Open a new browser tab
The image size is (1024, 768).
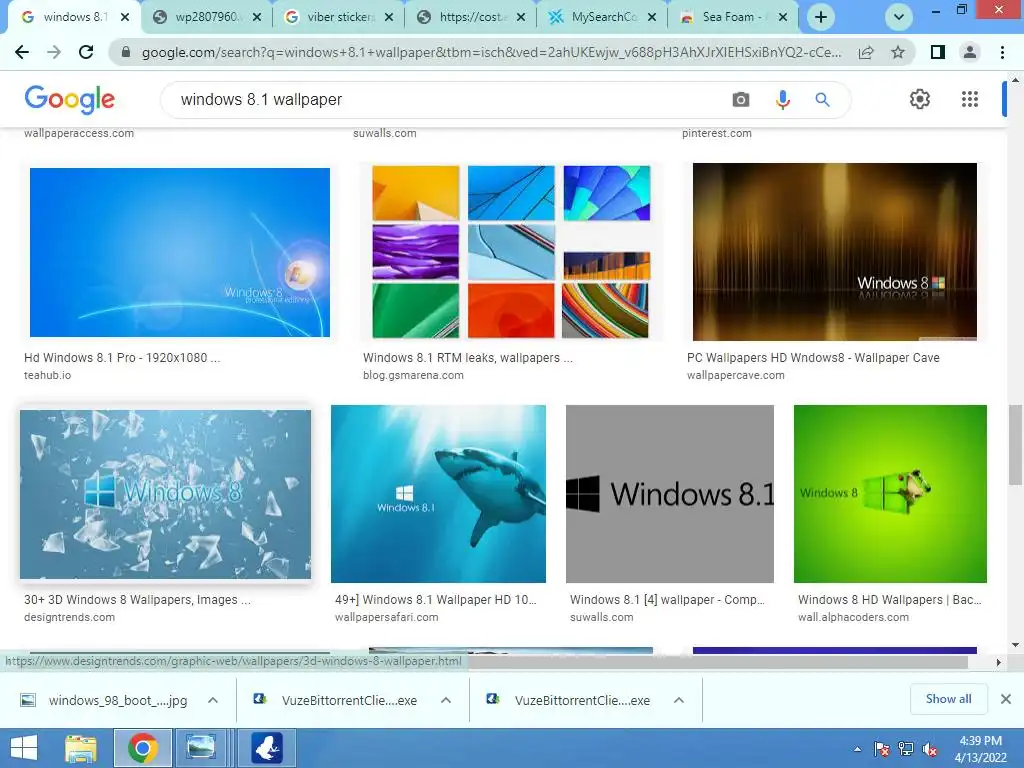point(821,17)
